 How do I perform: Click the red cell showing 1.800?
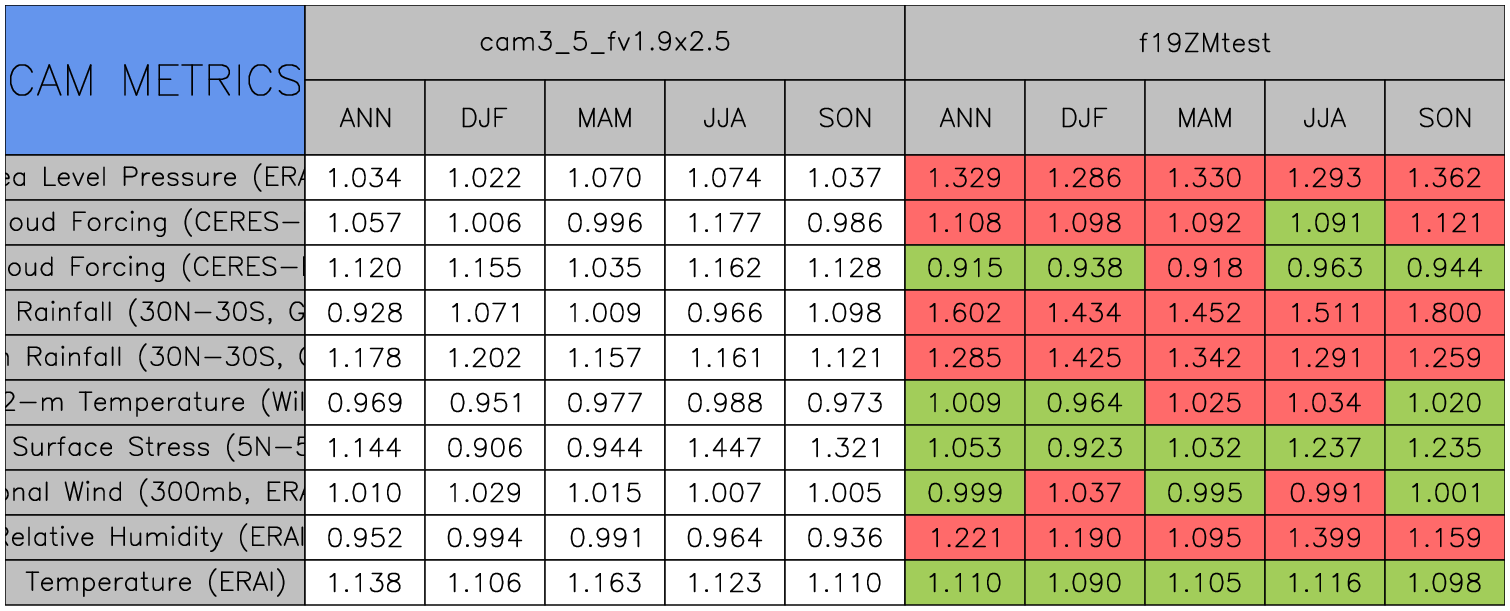click(x=1444, y=313)
